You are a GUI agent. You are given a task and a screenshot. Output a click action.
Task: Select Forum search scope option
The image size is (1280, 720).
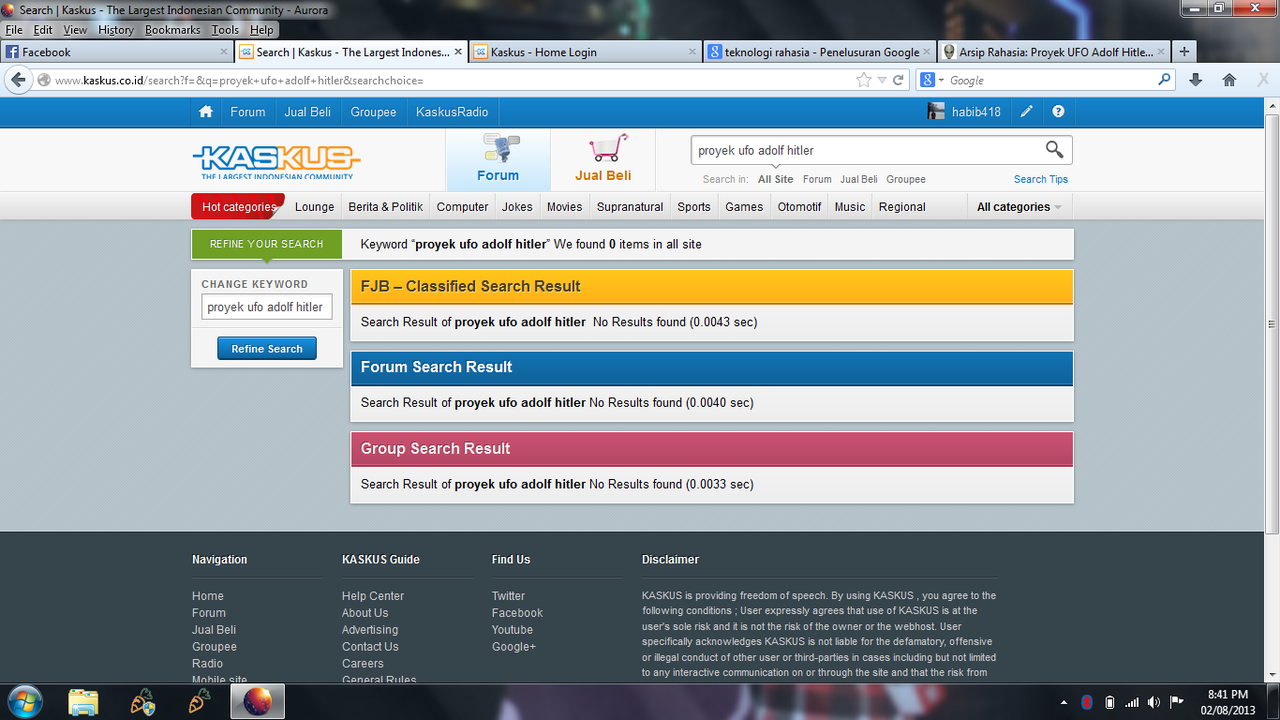tap(817, 179)
